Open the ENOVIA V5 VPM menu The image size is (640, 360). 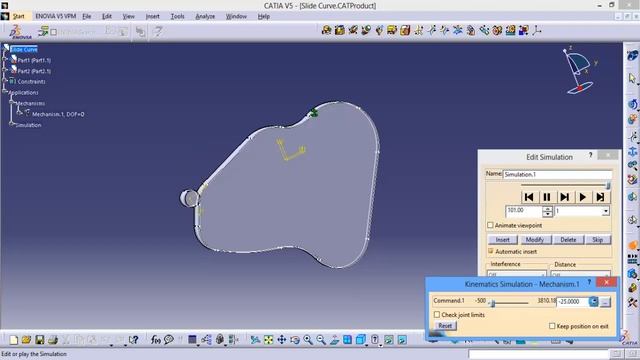click(56, 16)
